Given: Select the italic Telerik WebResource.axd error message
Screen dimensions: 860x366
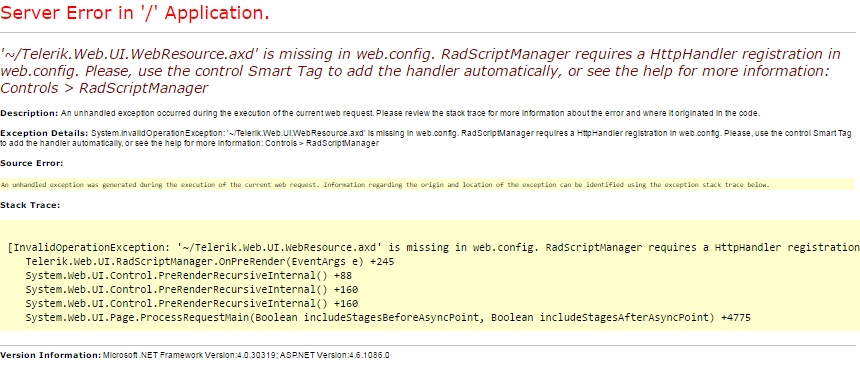Looking at the screenshot, I should point(421,71).
